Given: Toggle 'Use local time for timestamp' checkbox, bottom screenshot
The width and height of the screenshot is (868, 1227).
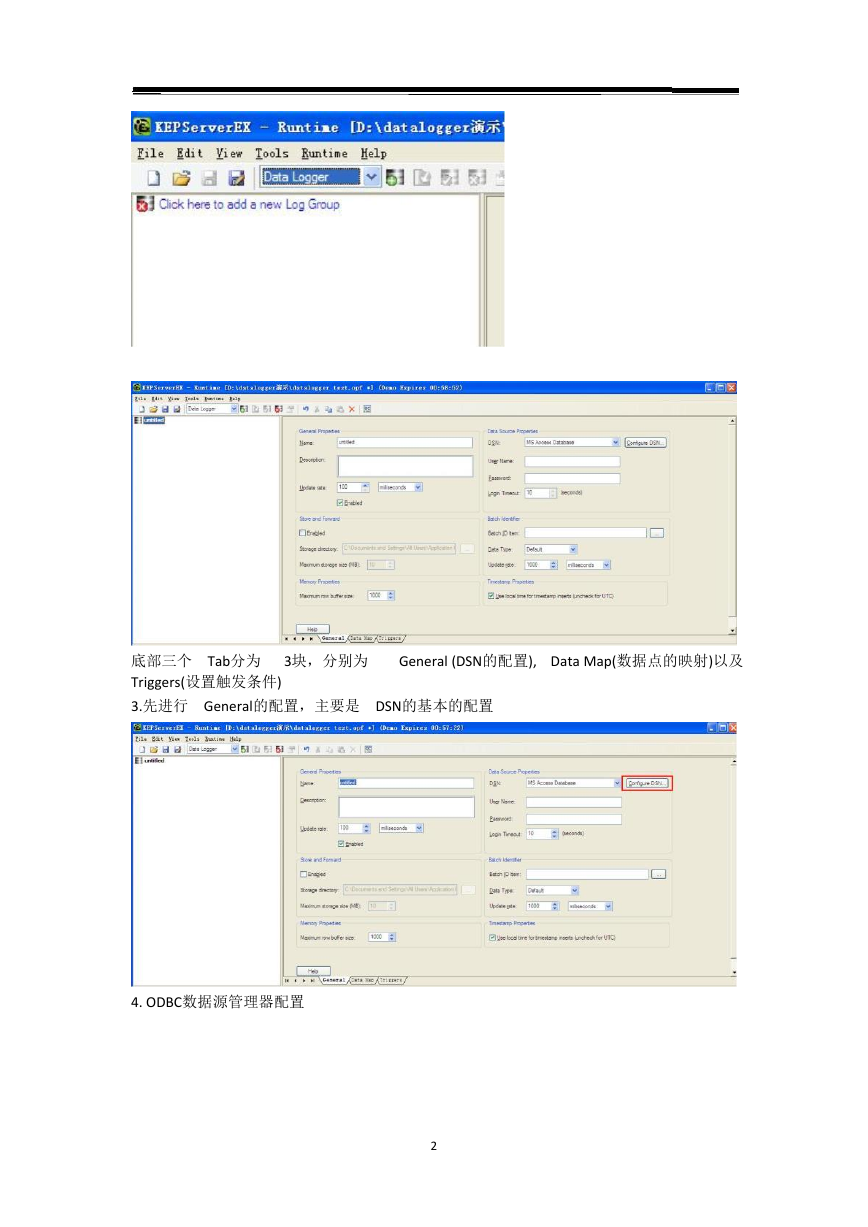Looking at the screenshot, I should (492, 938).
